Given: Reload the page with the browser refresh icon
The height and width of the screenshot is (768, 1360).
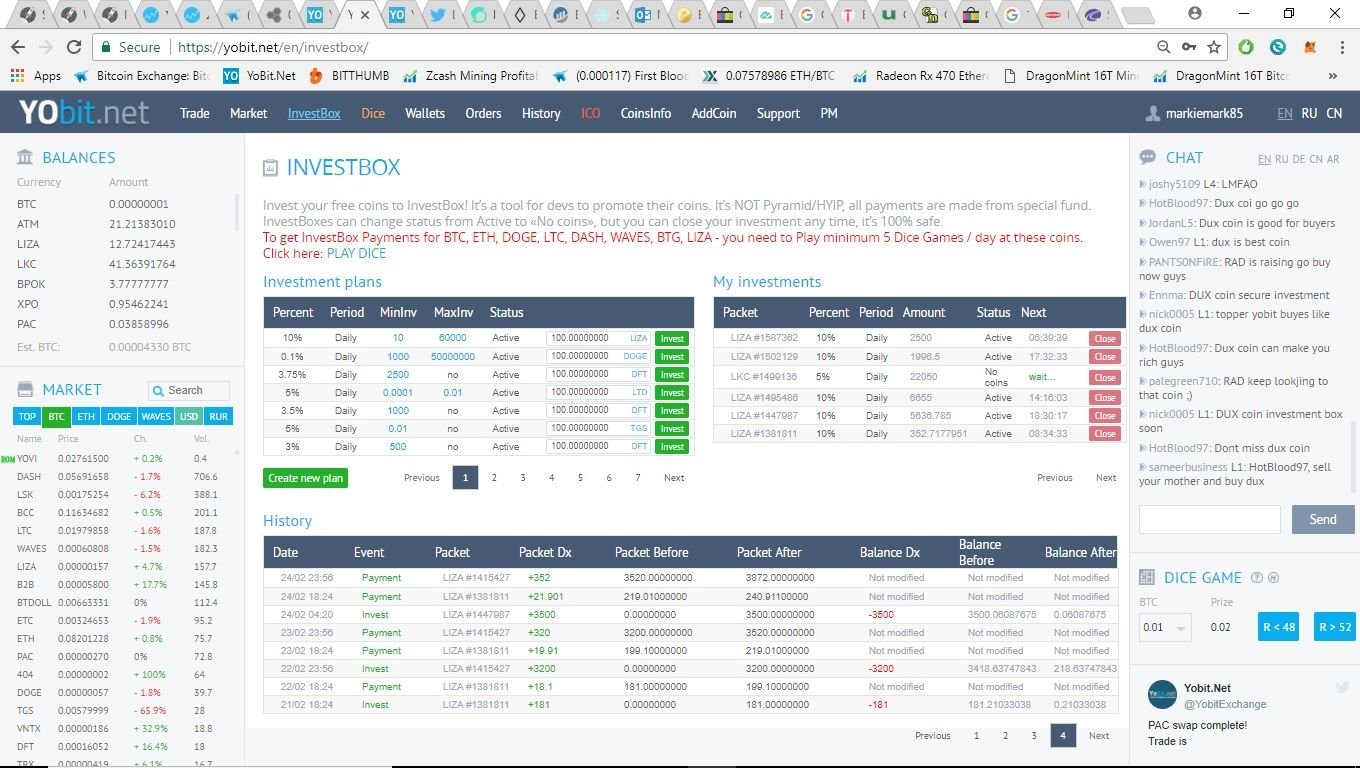Looking at the screenshot, I should tap(74, 47).
